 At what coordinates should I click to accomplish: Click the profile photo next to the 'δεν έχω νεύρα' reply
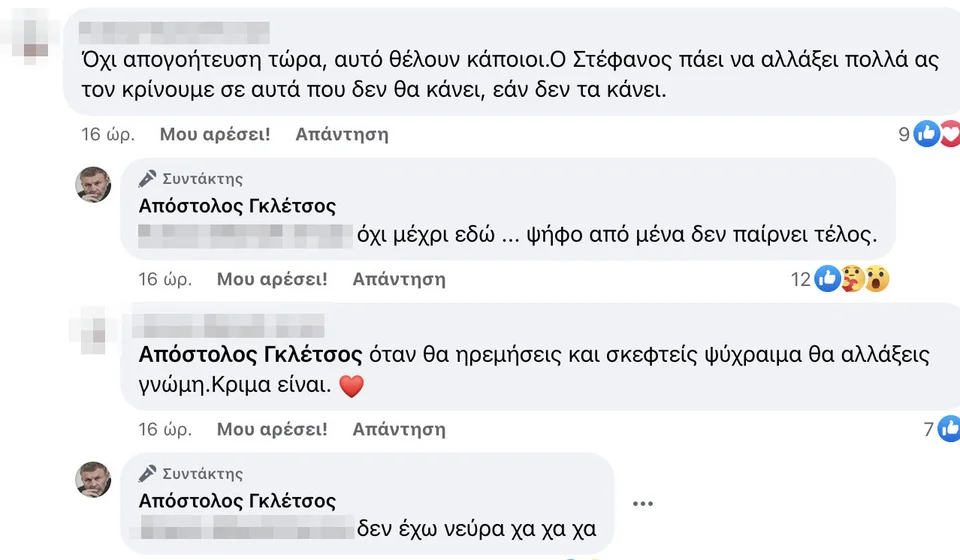[x=94, y=479]
